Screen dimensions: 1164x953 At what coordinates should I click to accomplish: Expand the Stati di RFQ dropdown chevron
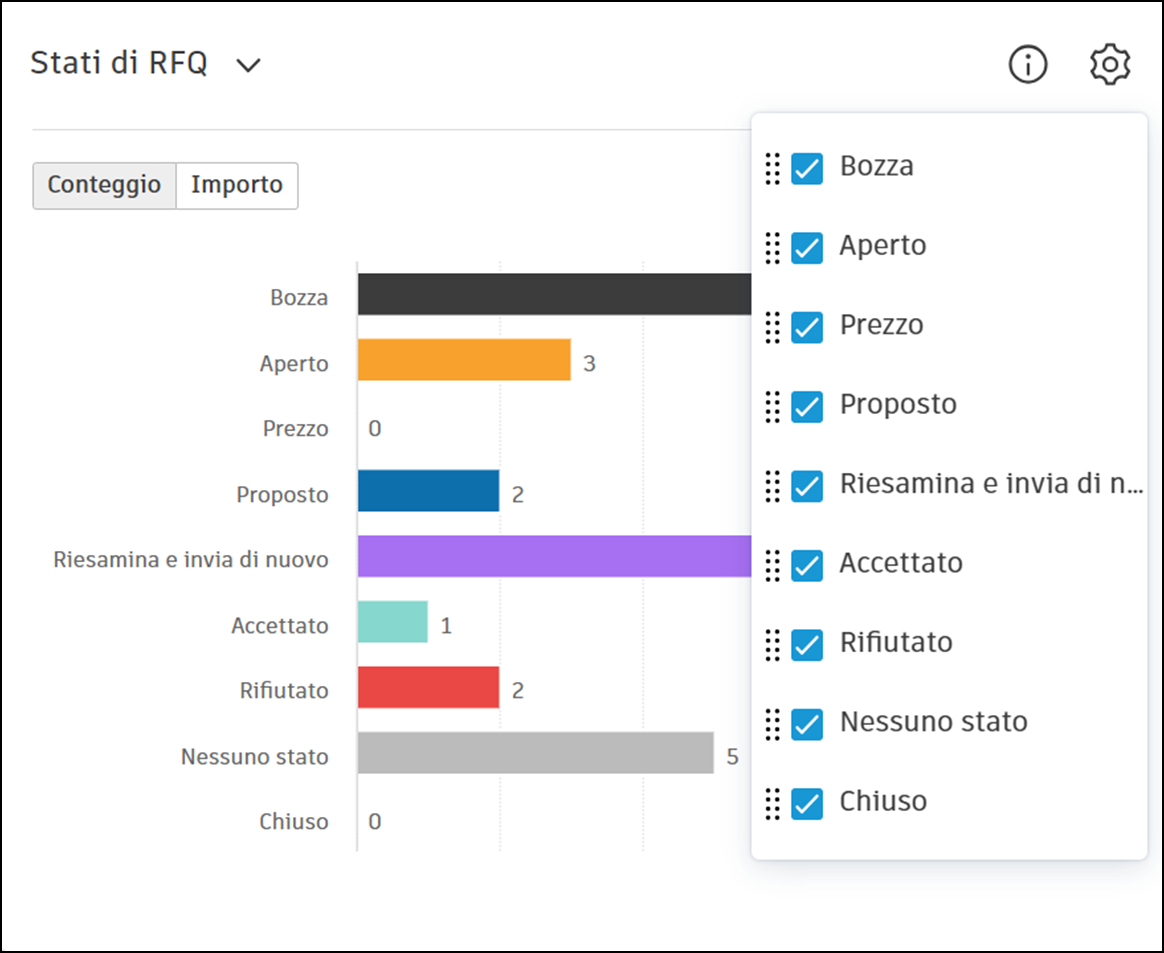[x=248, y=65]
